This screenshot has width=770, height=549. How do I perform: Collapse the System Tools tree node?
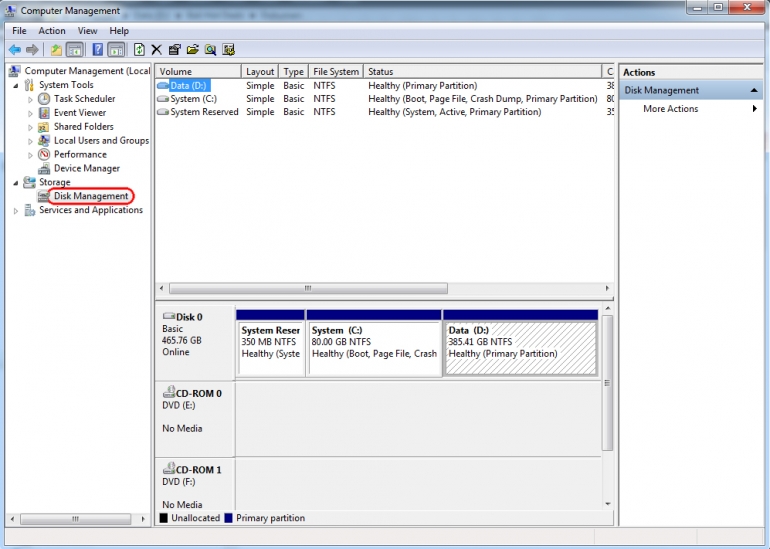[x=16, y=85]
